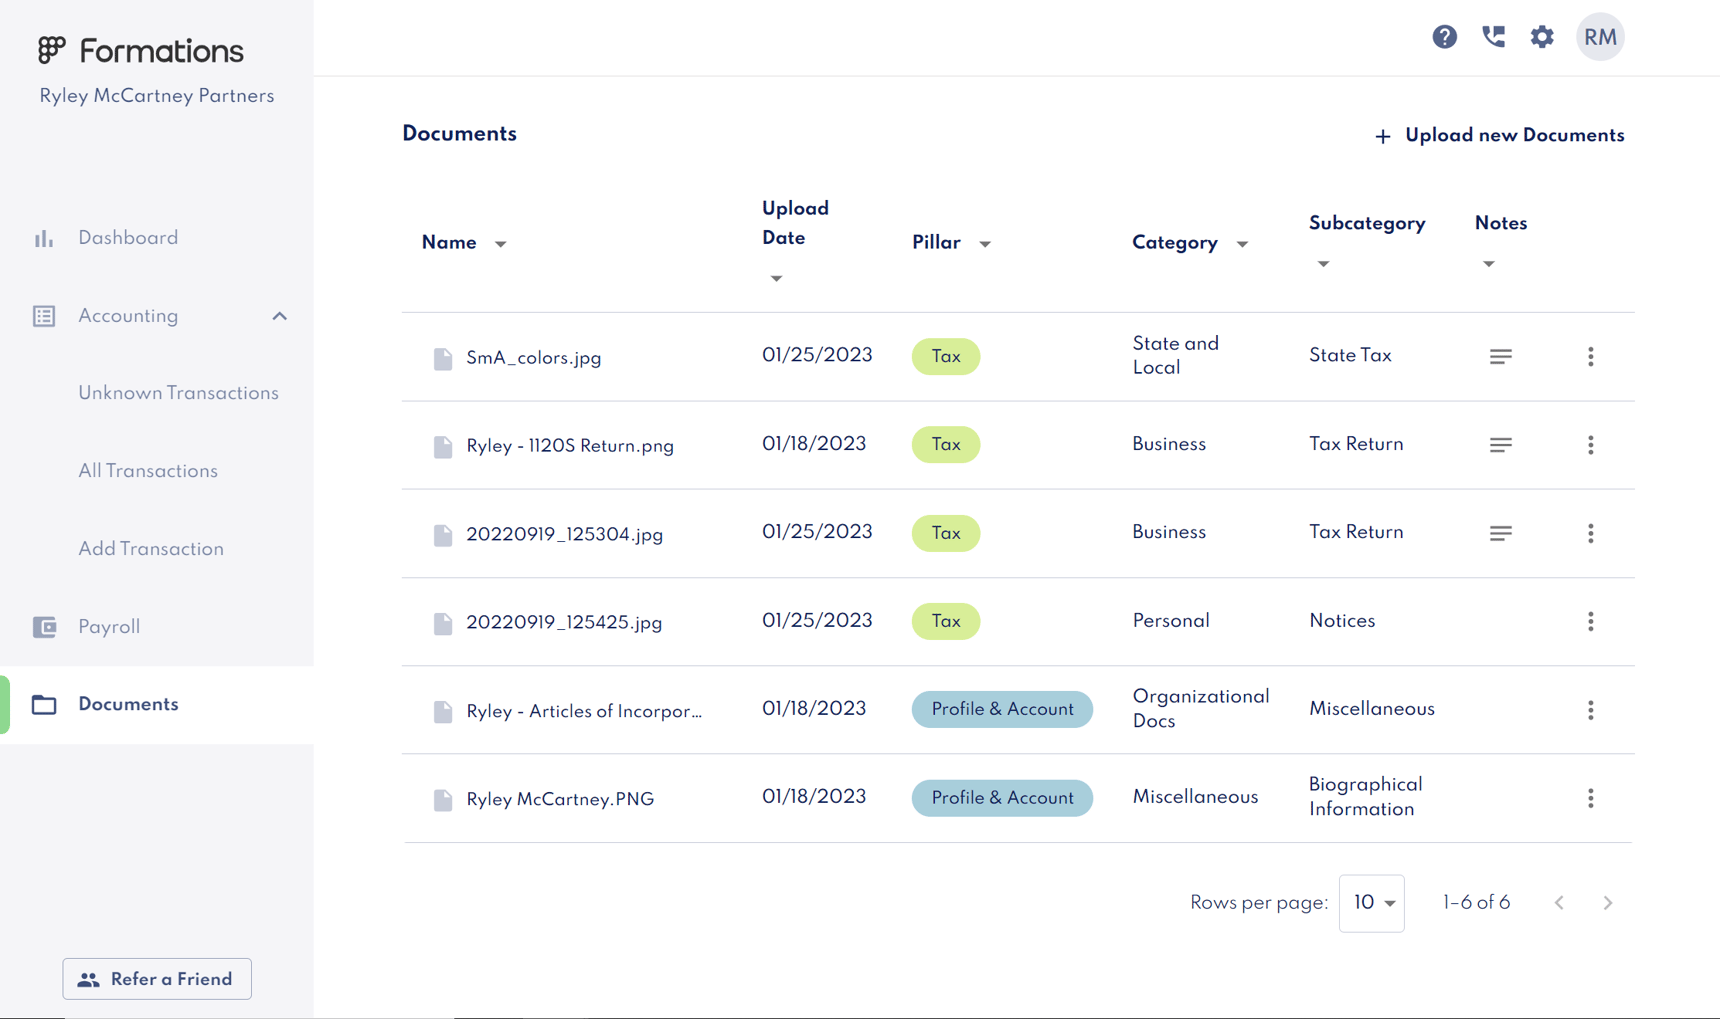This screenshot has height=1019, width=1720.
Task: Open Payroll from the sidebar
Action: tap(109, 627)
